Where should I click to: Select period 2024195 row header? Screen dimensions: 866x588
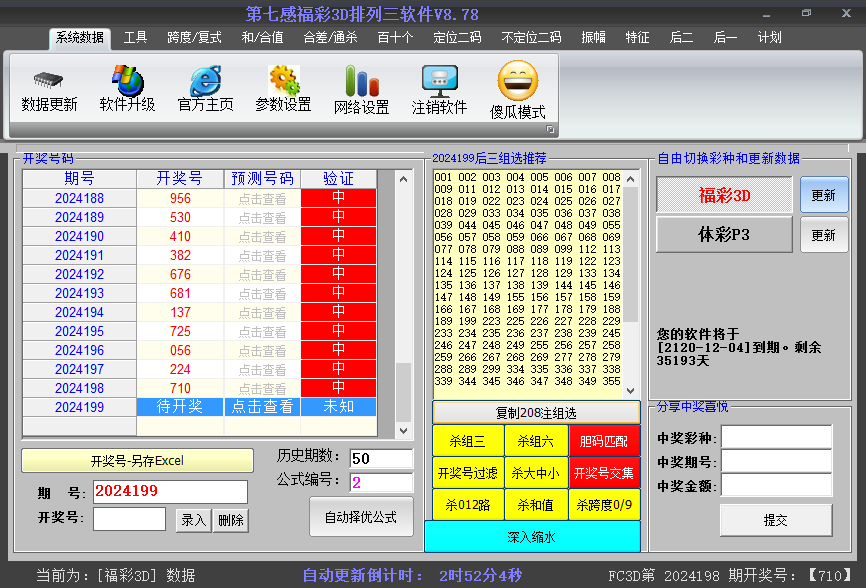[x=80, y=331]
